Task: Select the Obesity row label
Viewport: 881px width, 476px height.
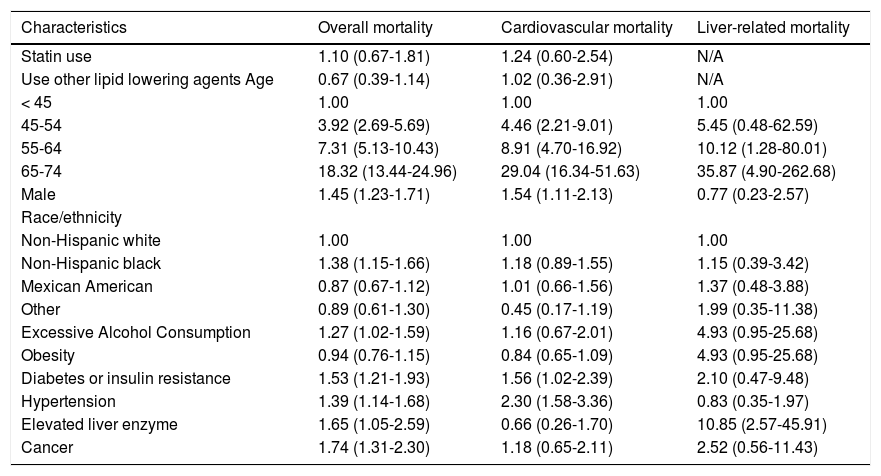Action: (47, 355)
